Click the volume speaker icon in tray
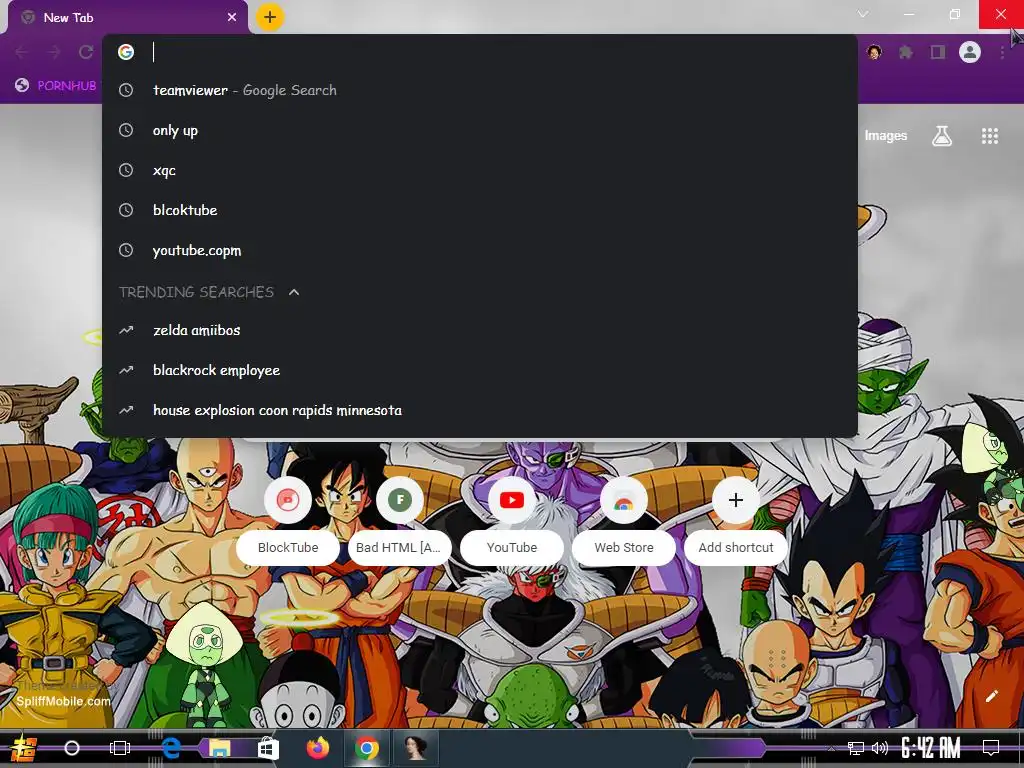 [x=880, y=748]
